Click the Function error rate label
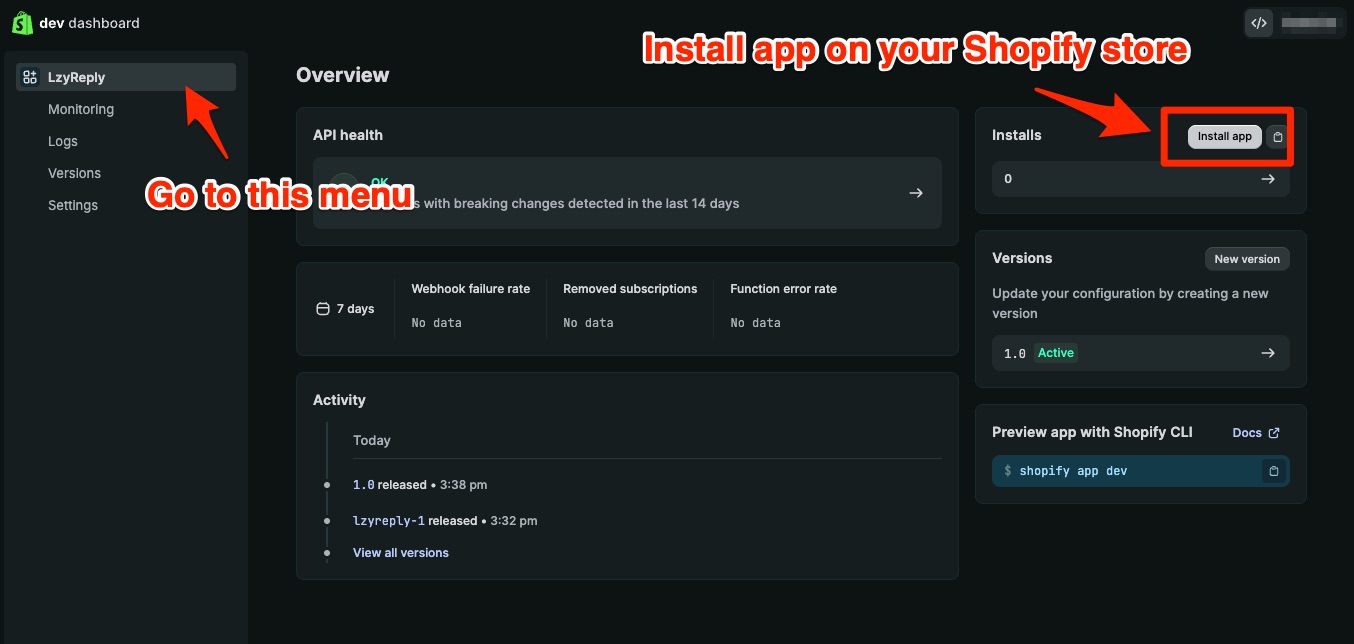The height and width of the screenshot is (644, 1354). tap(783, 289)
